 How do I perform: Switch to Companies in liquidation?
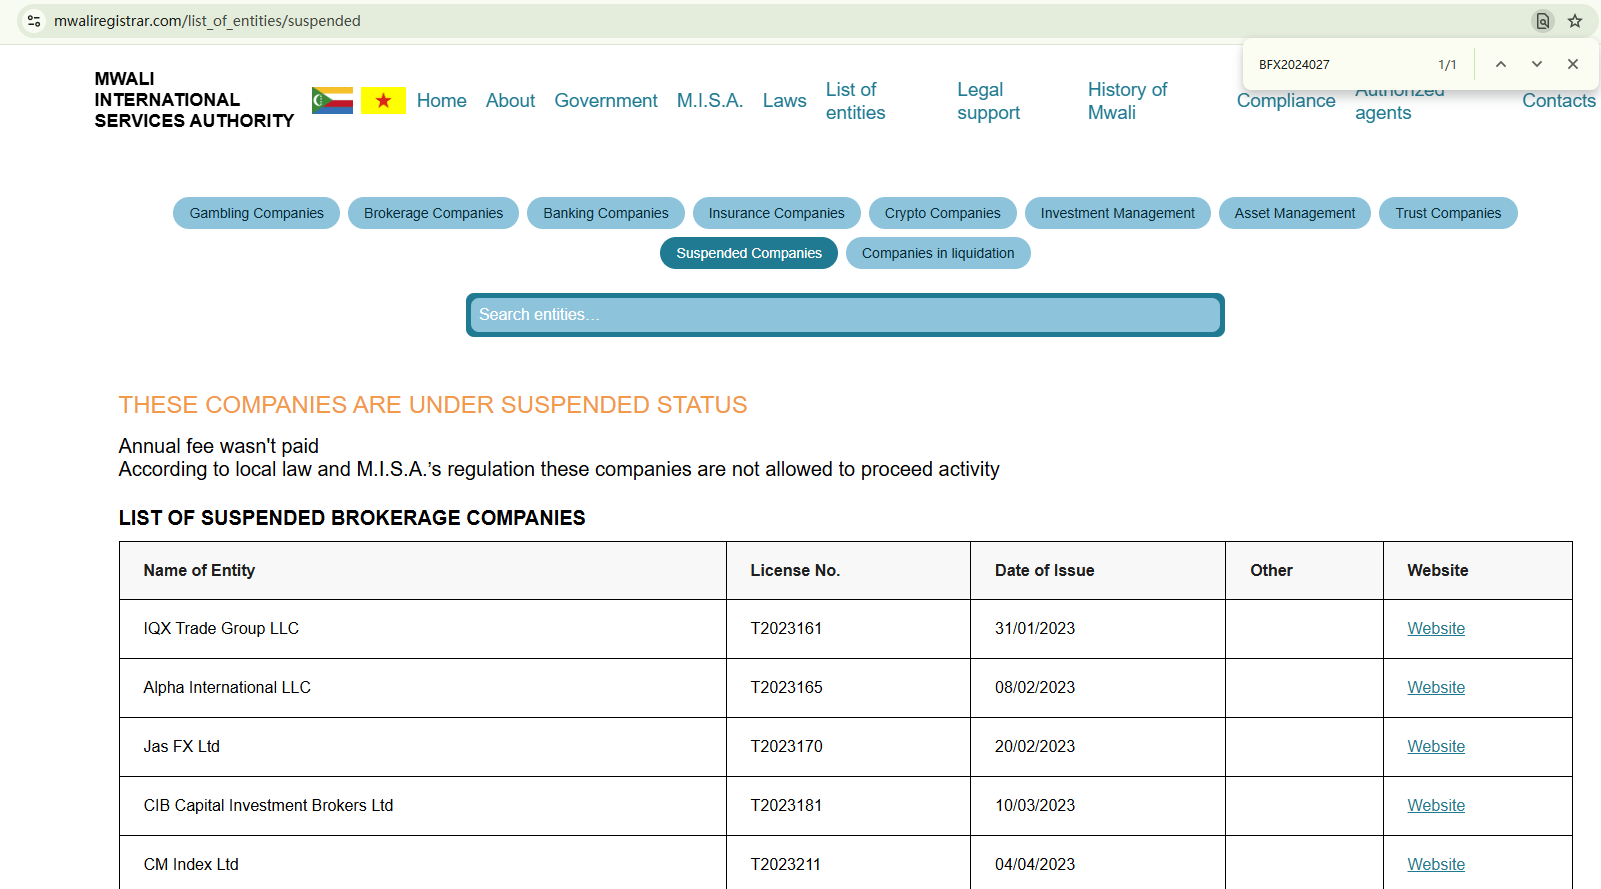[937, 253]
